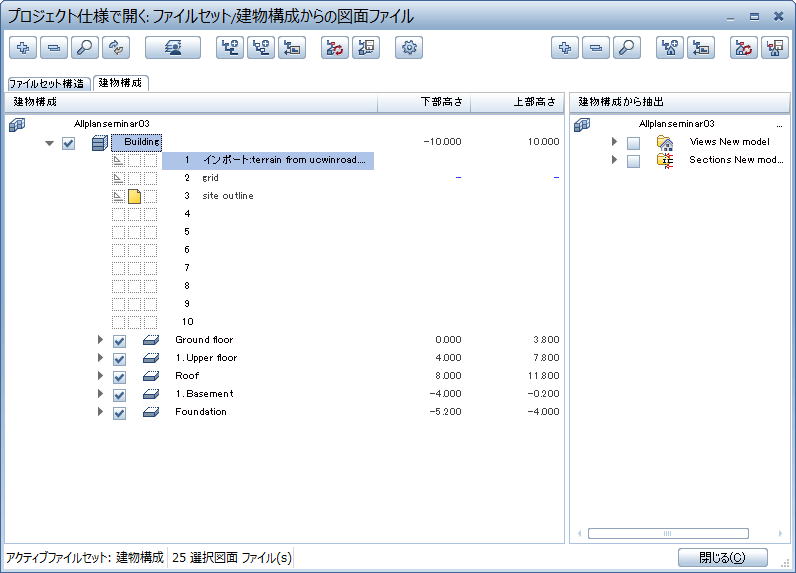
Task: Click add view/section house tree icon
Action: click(670, 48)
